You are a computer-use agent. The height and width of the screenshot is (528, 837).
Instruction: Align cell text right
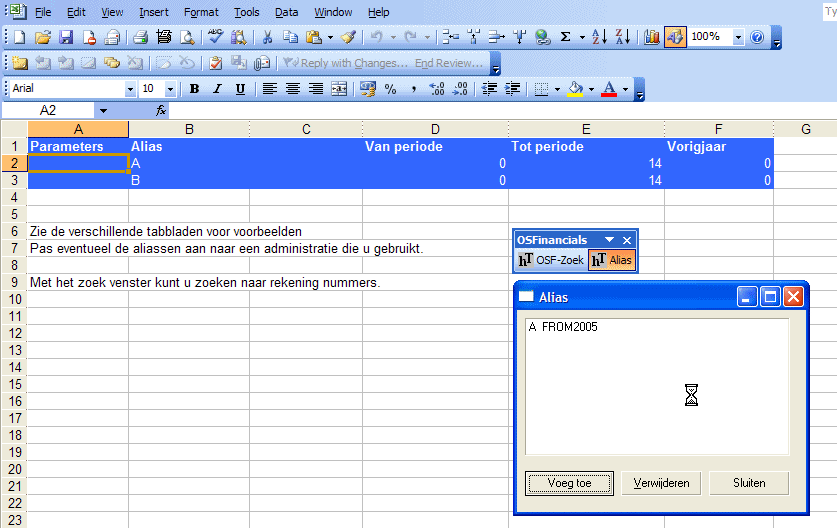coord(316,89)
